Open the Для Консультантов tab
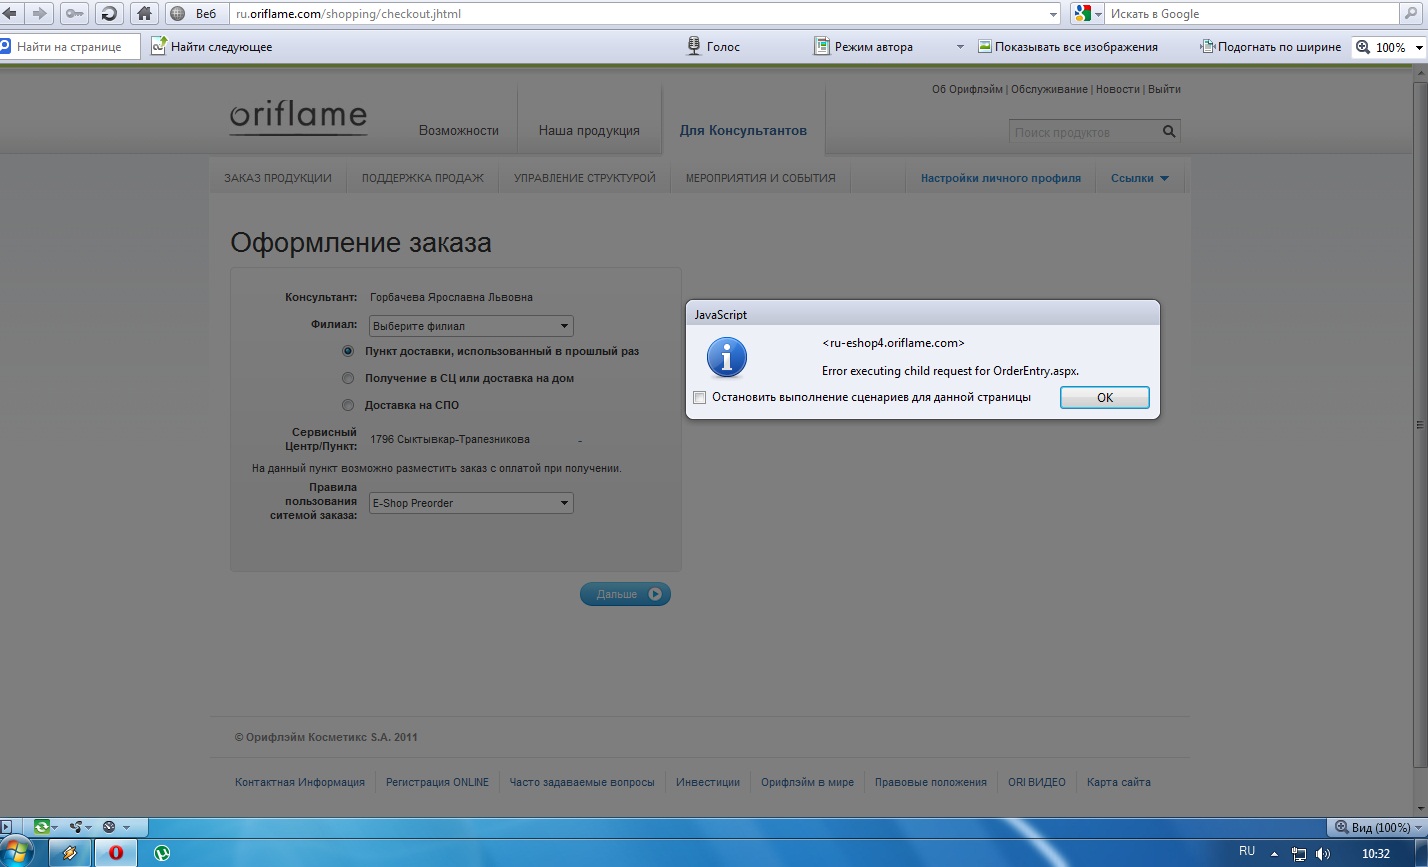 point(743,130)
